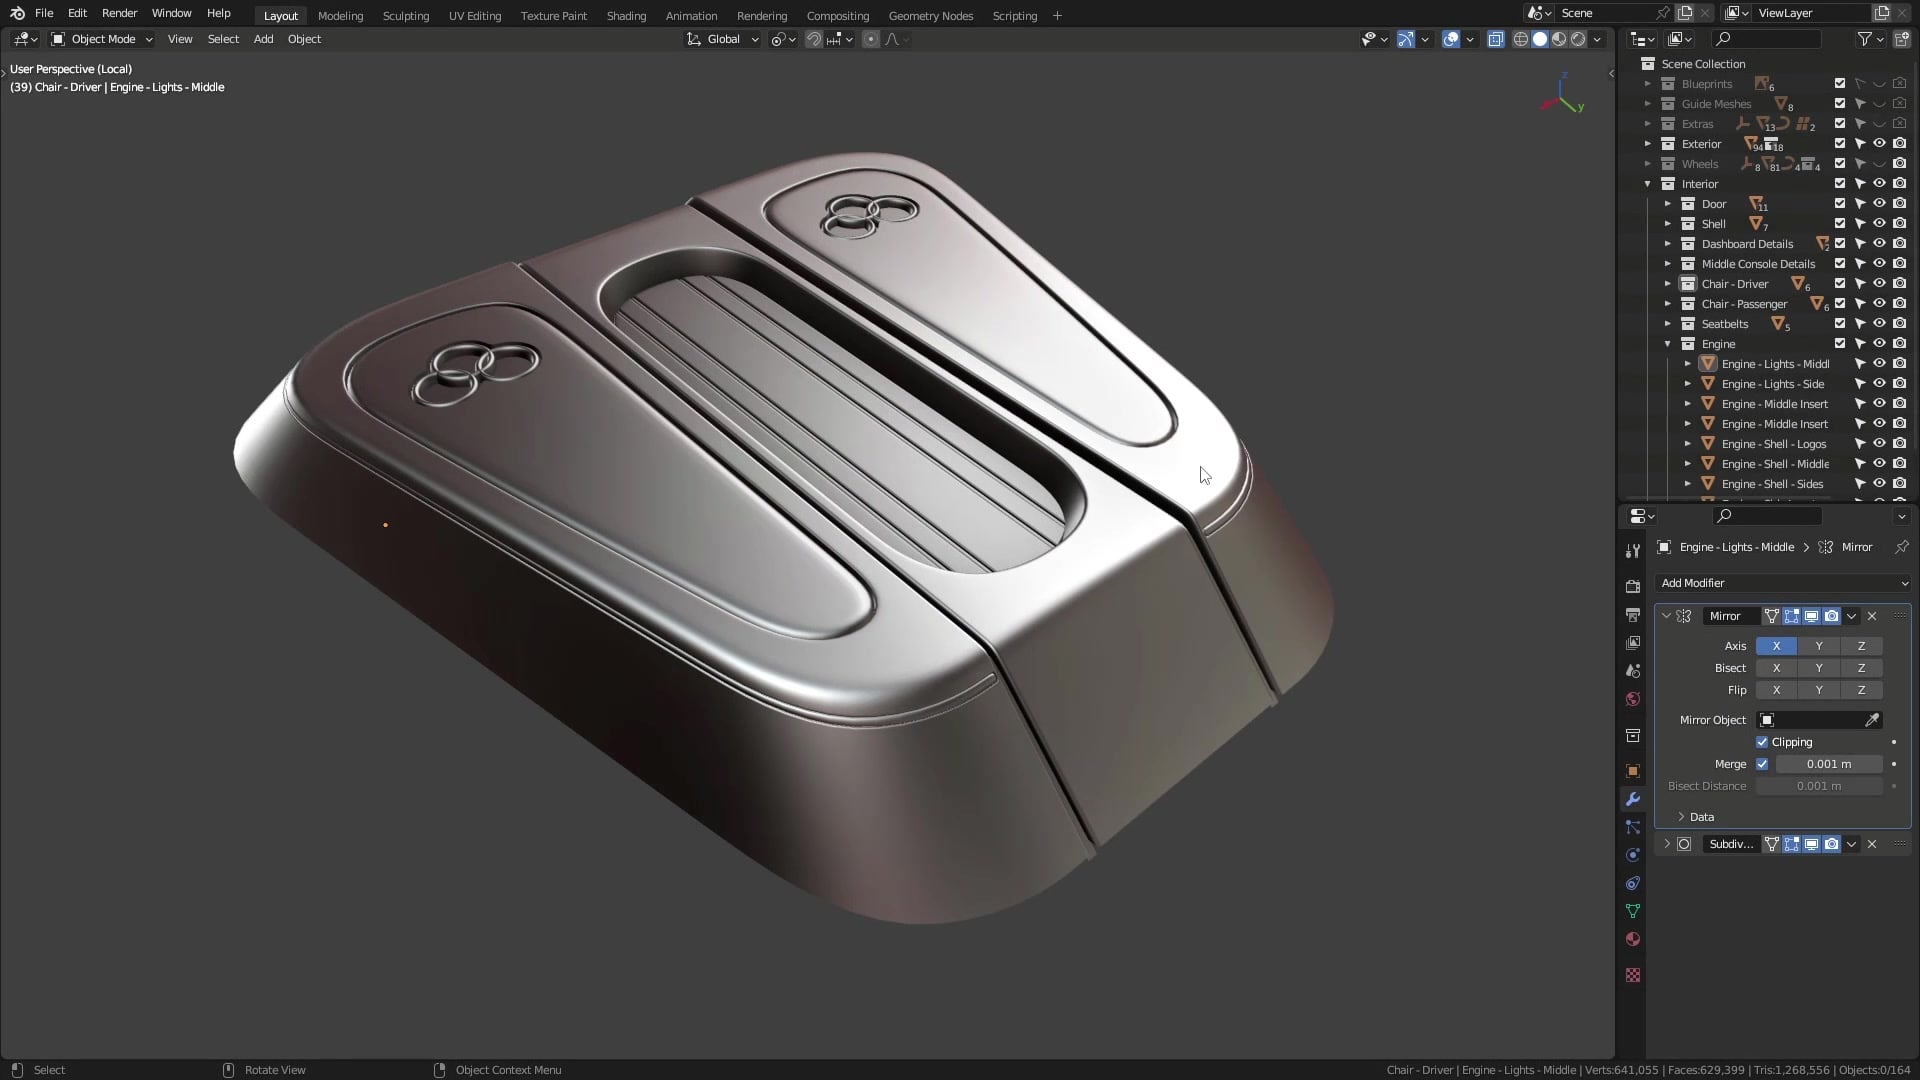Exclude Exterior collection via checkbox

tap(1839, 144)
